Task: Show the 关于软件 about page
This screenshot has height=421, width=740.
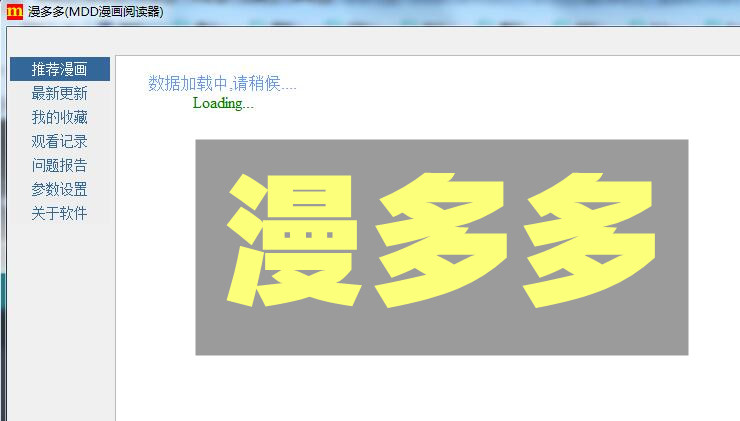Action: pos(60,213)
